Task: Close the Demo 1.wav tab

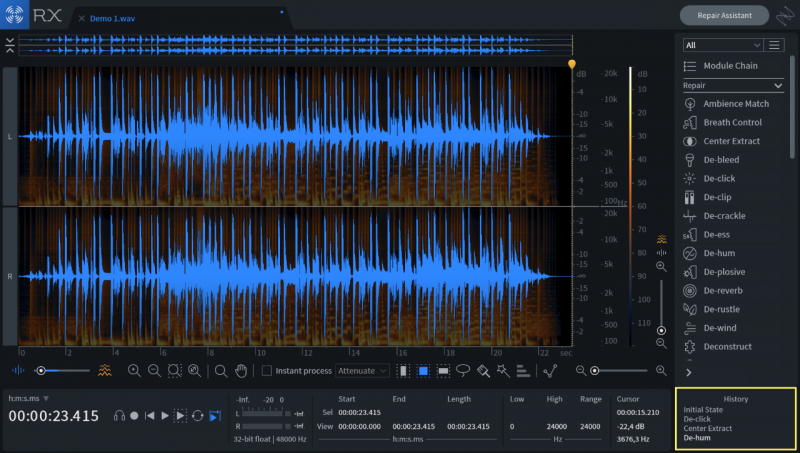Action: tap(82, 18)
